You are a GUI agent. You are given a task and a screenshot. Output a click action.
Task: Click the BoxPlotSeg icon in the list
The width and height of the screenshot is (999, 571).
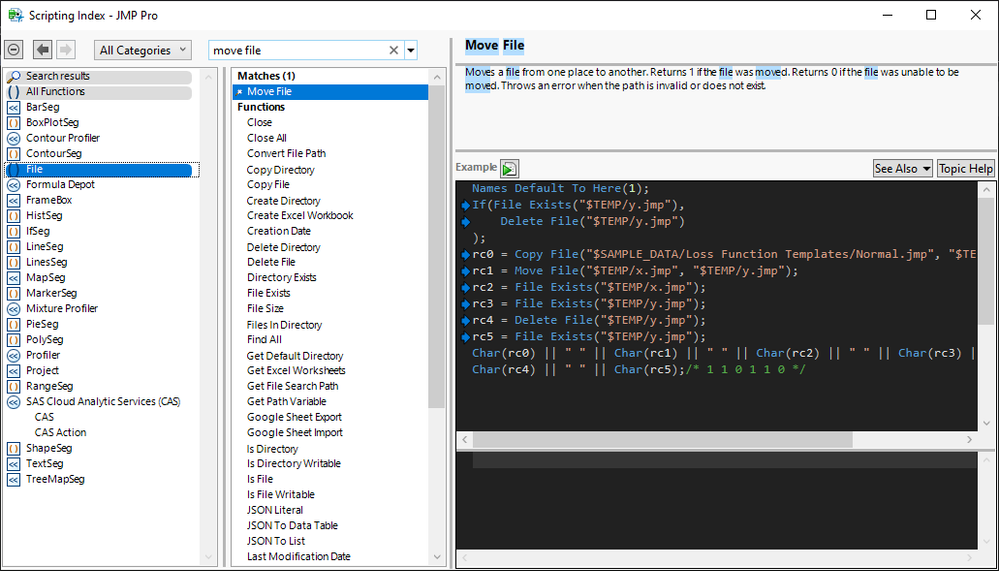(x=14, y=123)
